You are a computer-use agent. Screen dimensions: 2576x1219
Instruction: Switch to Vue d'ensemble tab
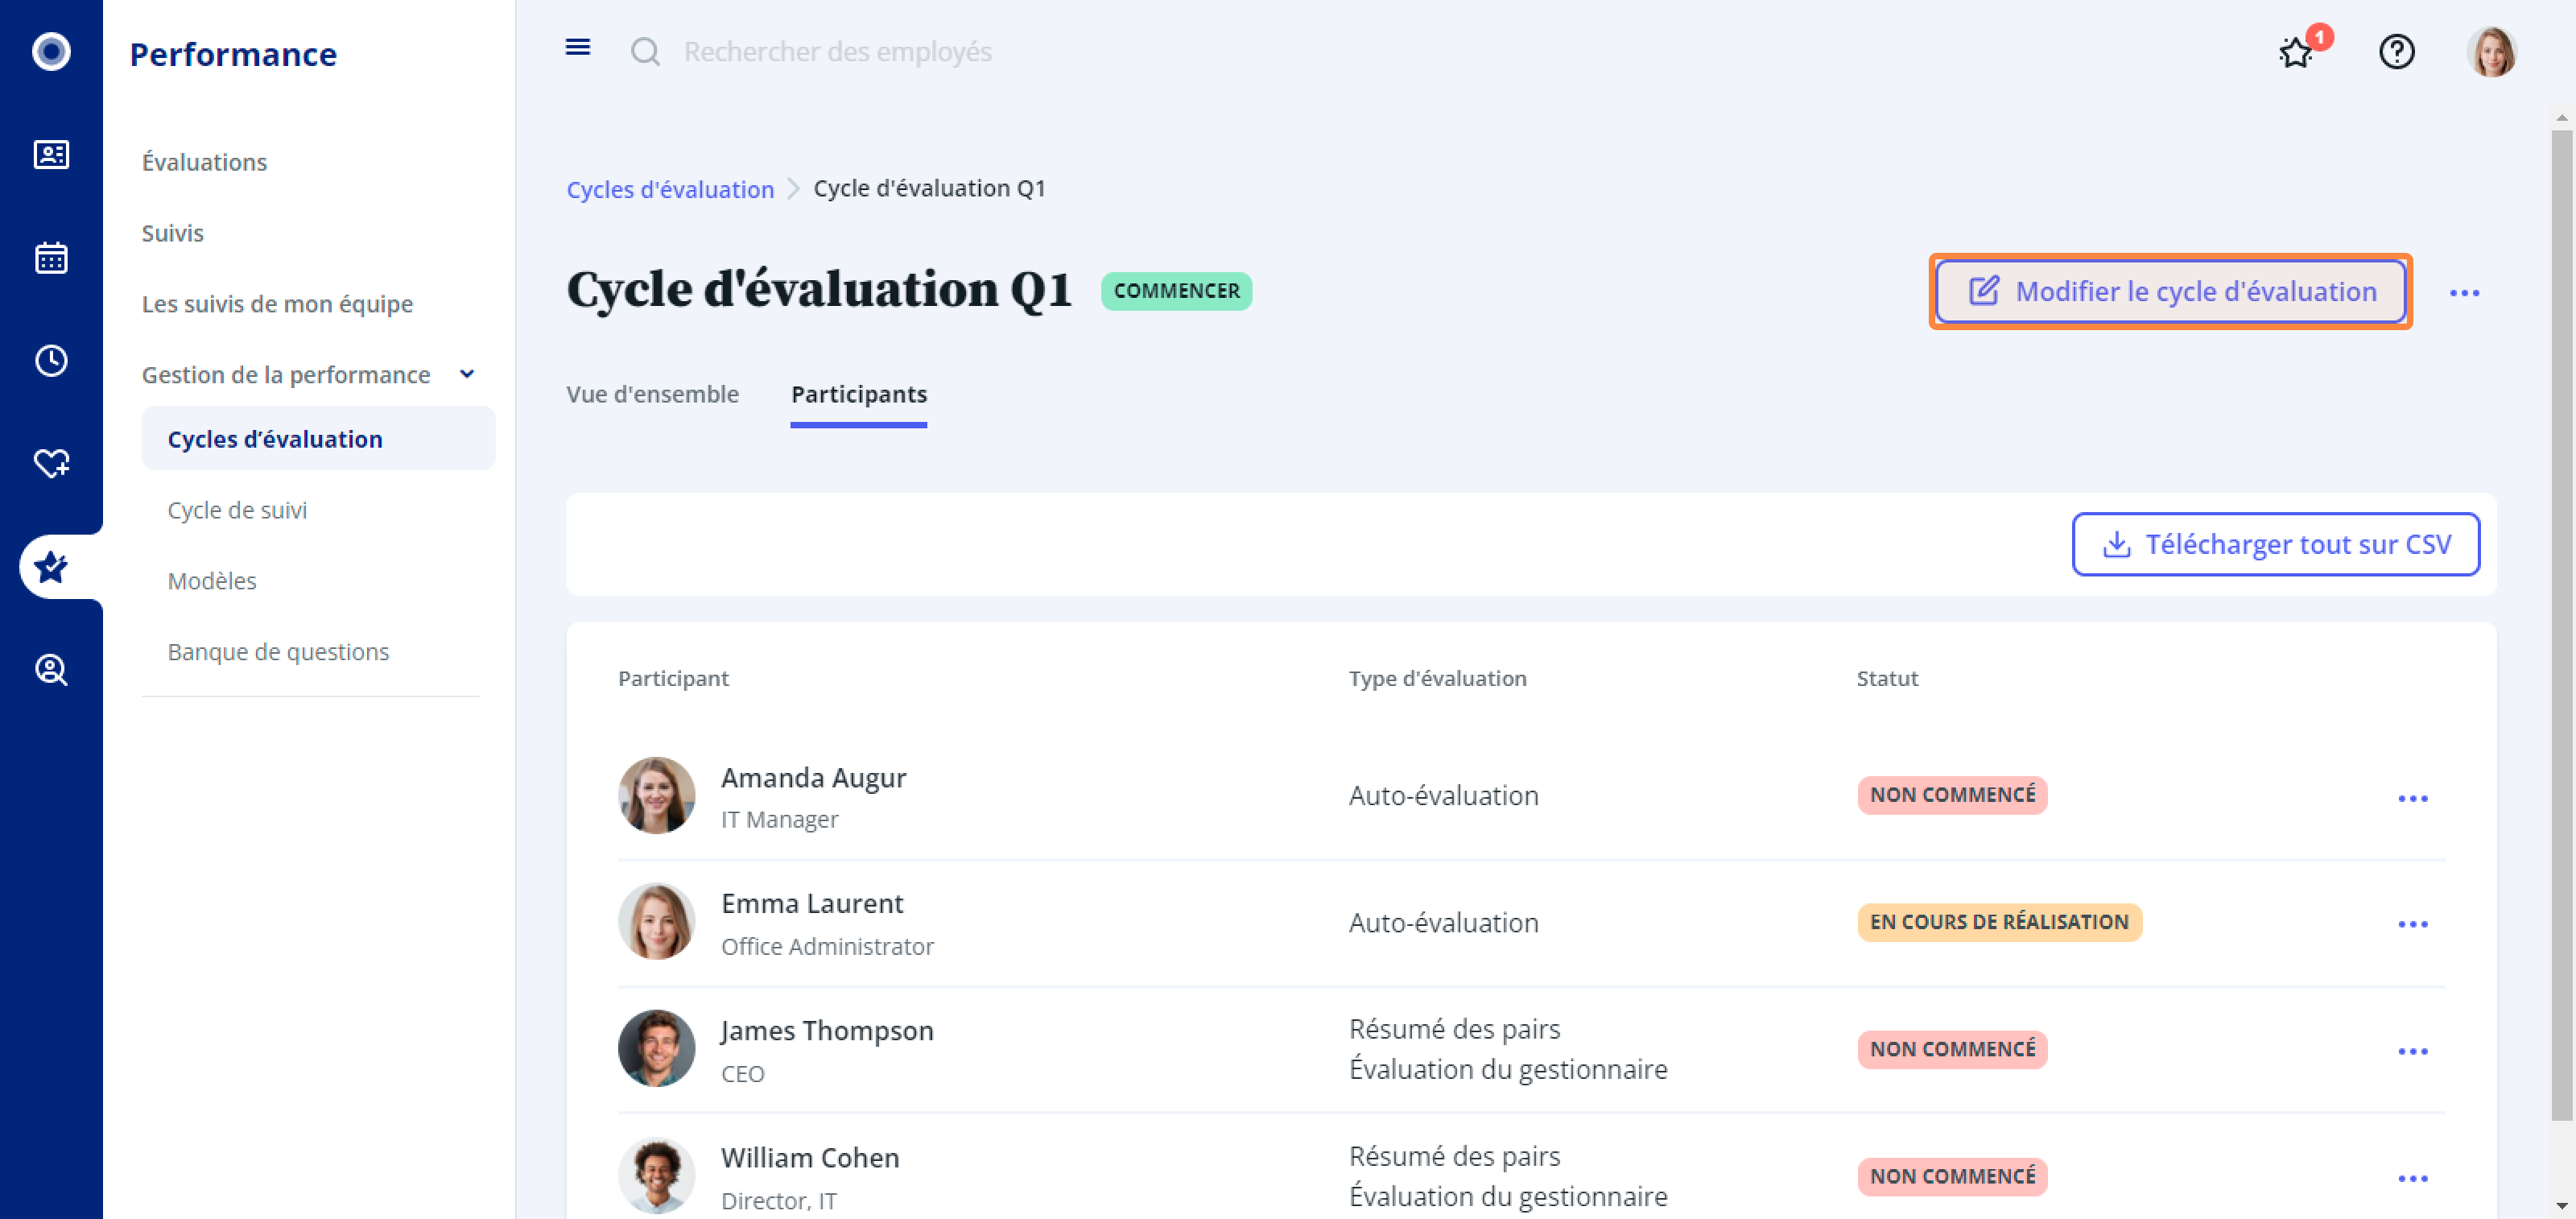click(652, 394)
